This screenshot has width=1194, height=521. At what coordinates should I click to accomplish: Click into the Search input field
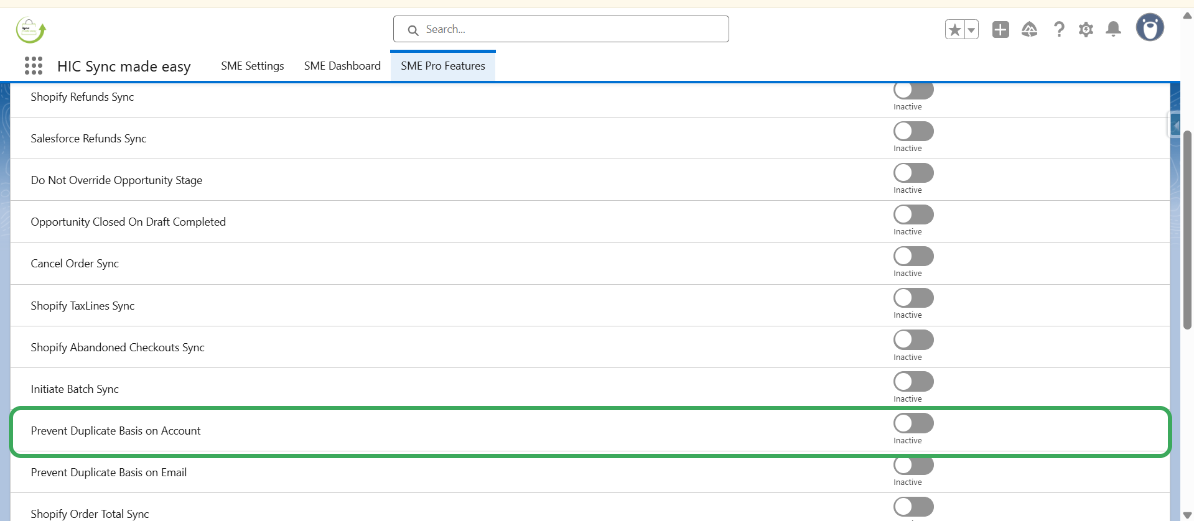(561, 29)
